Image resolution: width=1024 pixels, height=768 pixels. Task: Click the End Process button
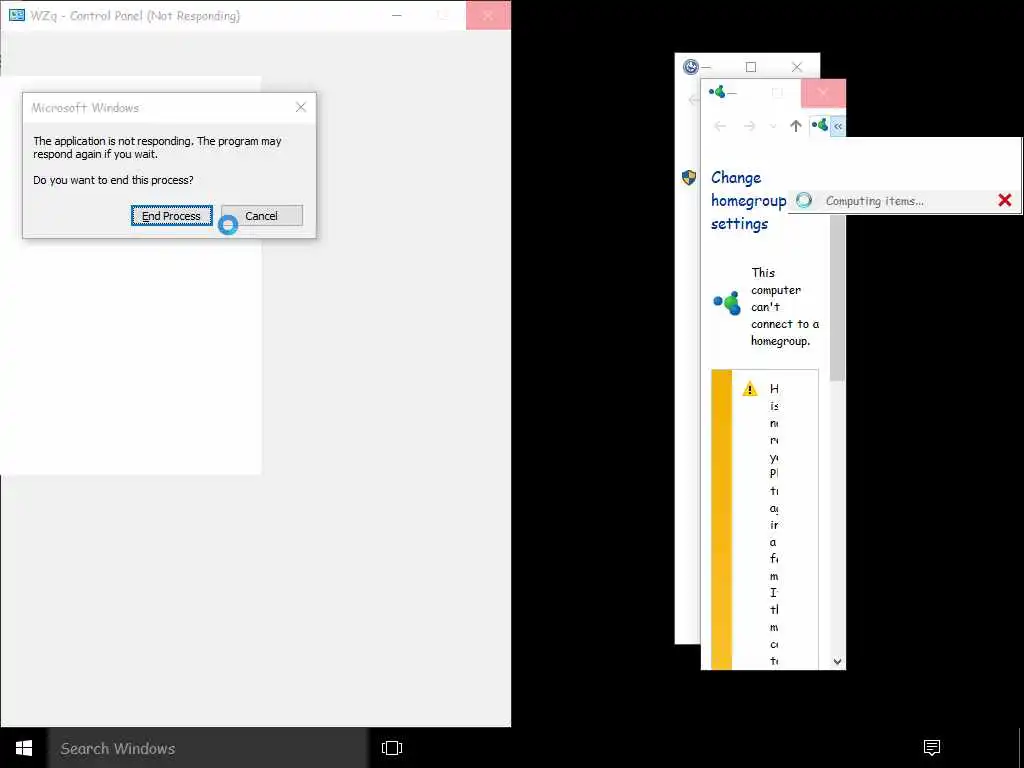point(171,216)
